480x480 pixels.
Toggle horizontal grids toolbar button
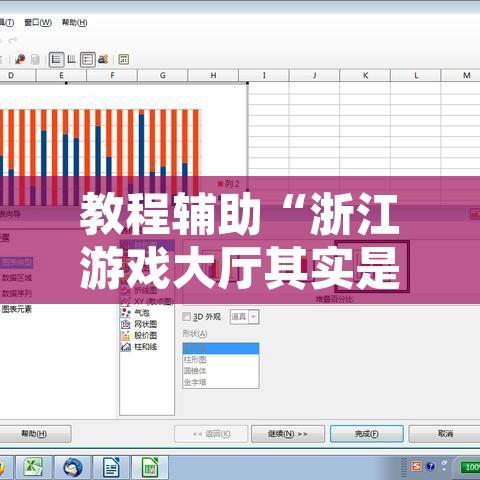click(56, 60)
